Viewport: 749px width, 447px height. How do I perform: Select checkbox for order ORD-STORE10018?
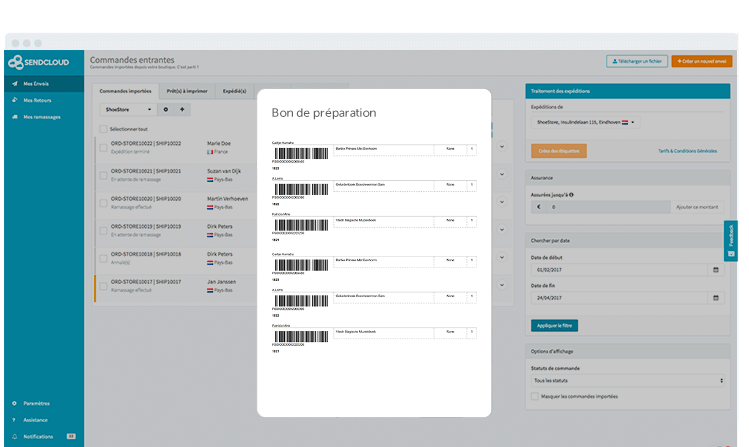(103, 258)
